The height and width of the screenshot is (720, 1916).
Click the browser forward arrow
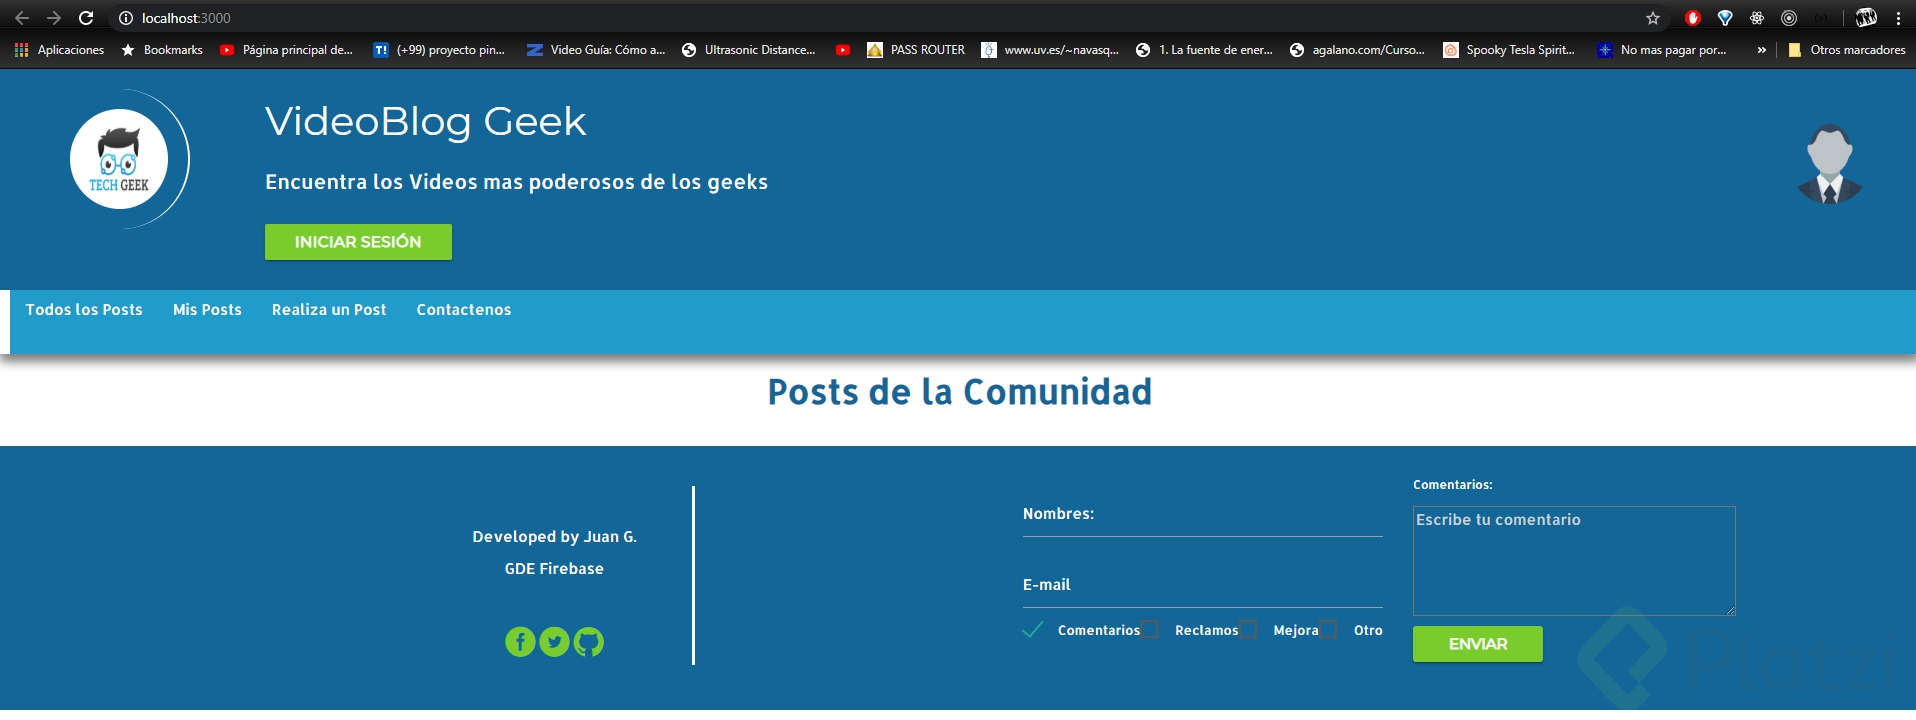click(54, 18)
